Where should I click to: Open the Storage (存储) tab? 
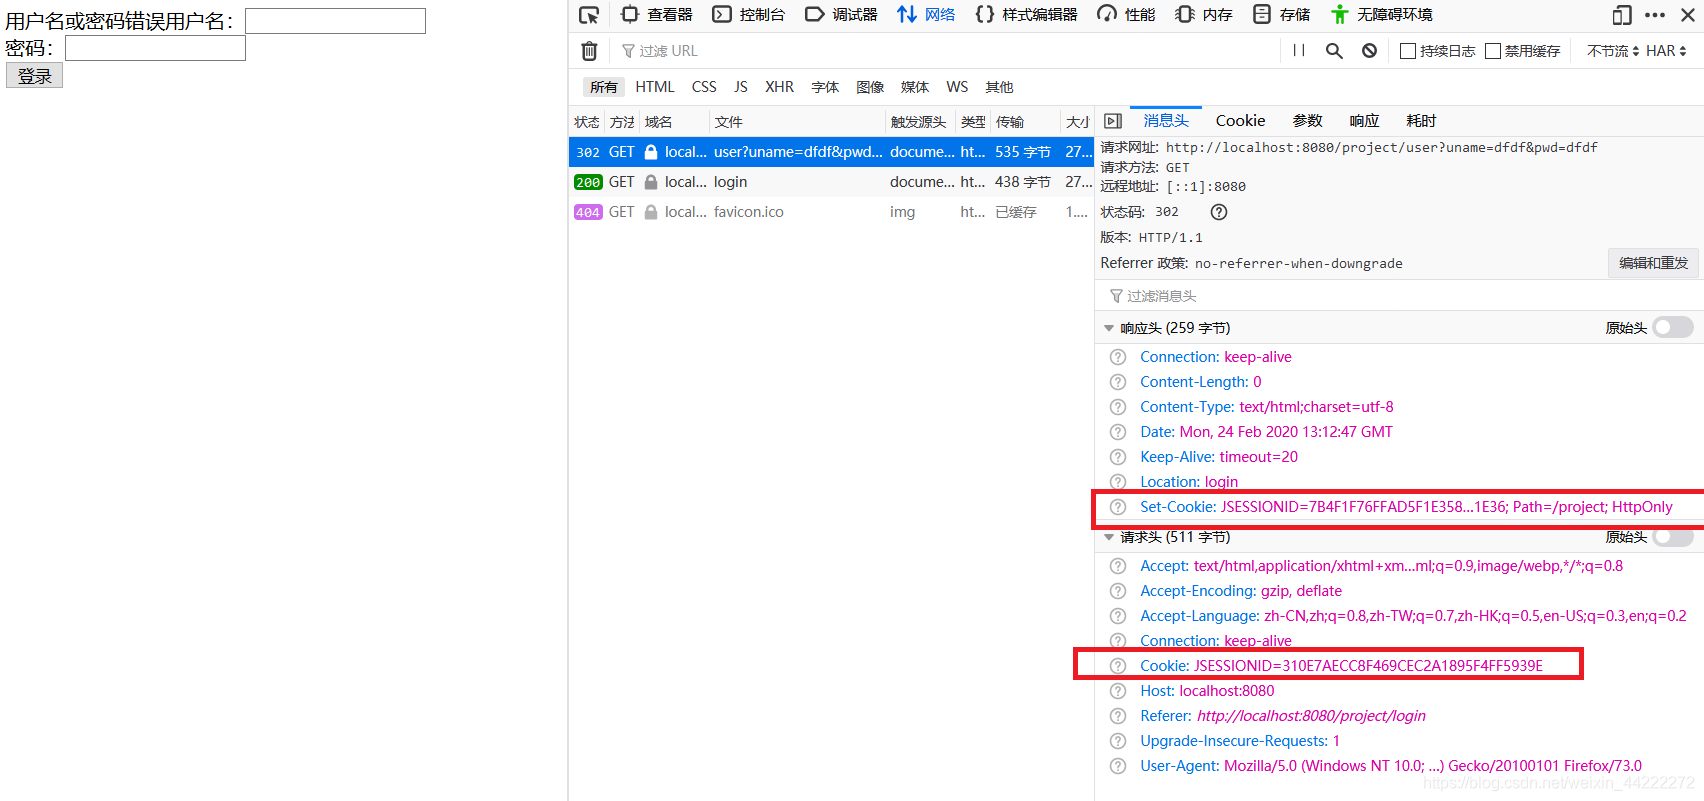click(x=1282, y=15)
